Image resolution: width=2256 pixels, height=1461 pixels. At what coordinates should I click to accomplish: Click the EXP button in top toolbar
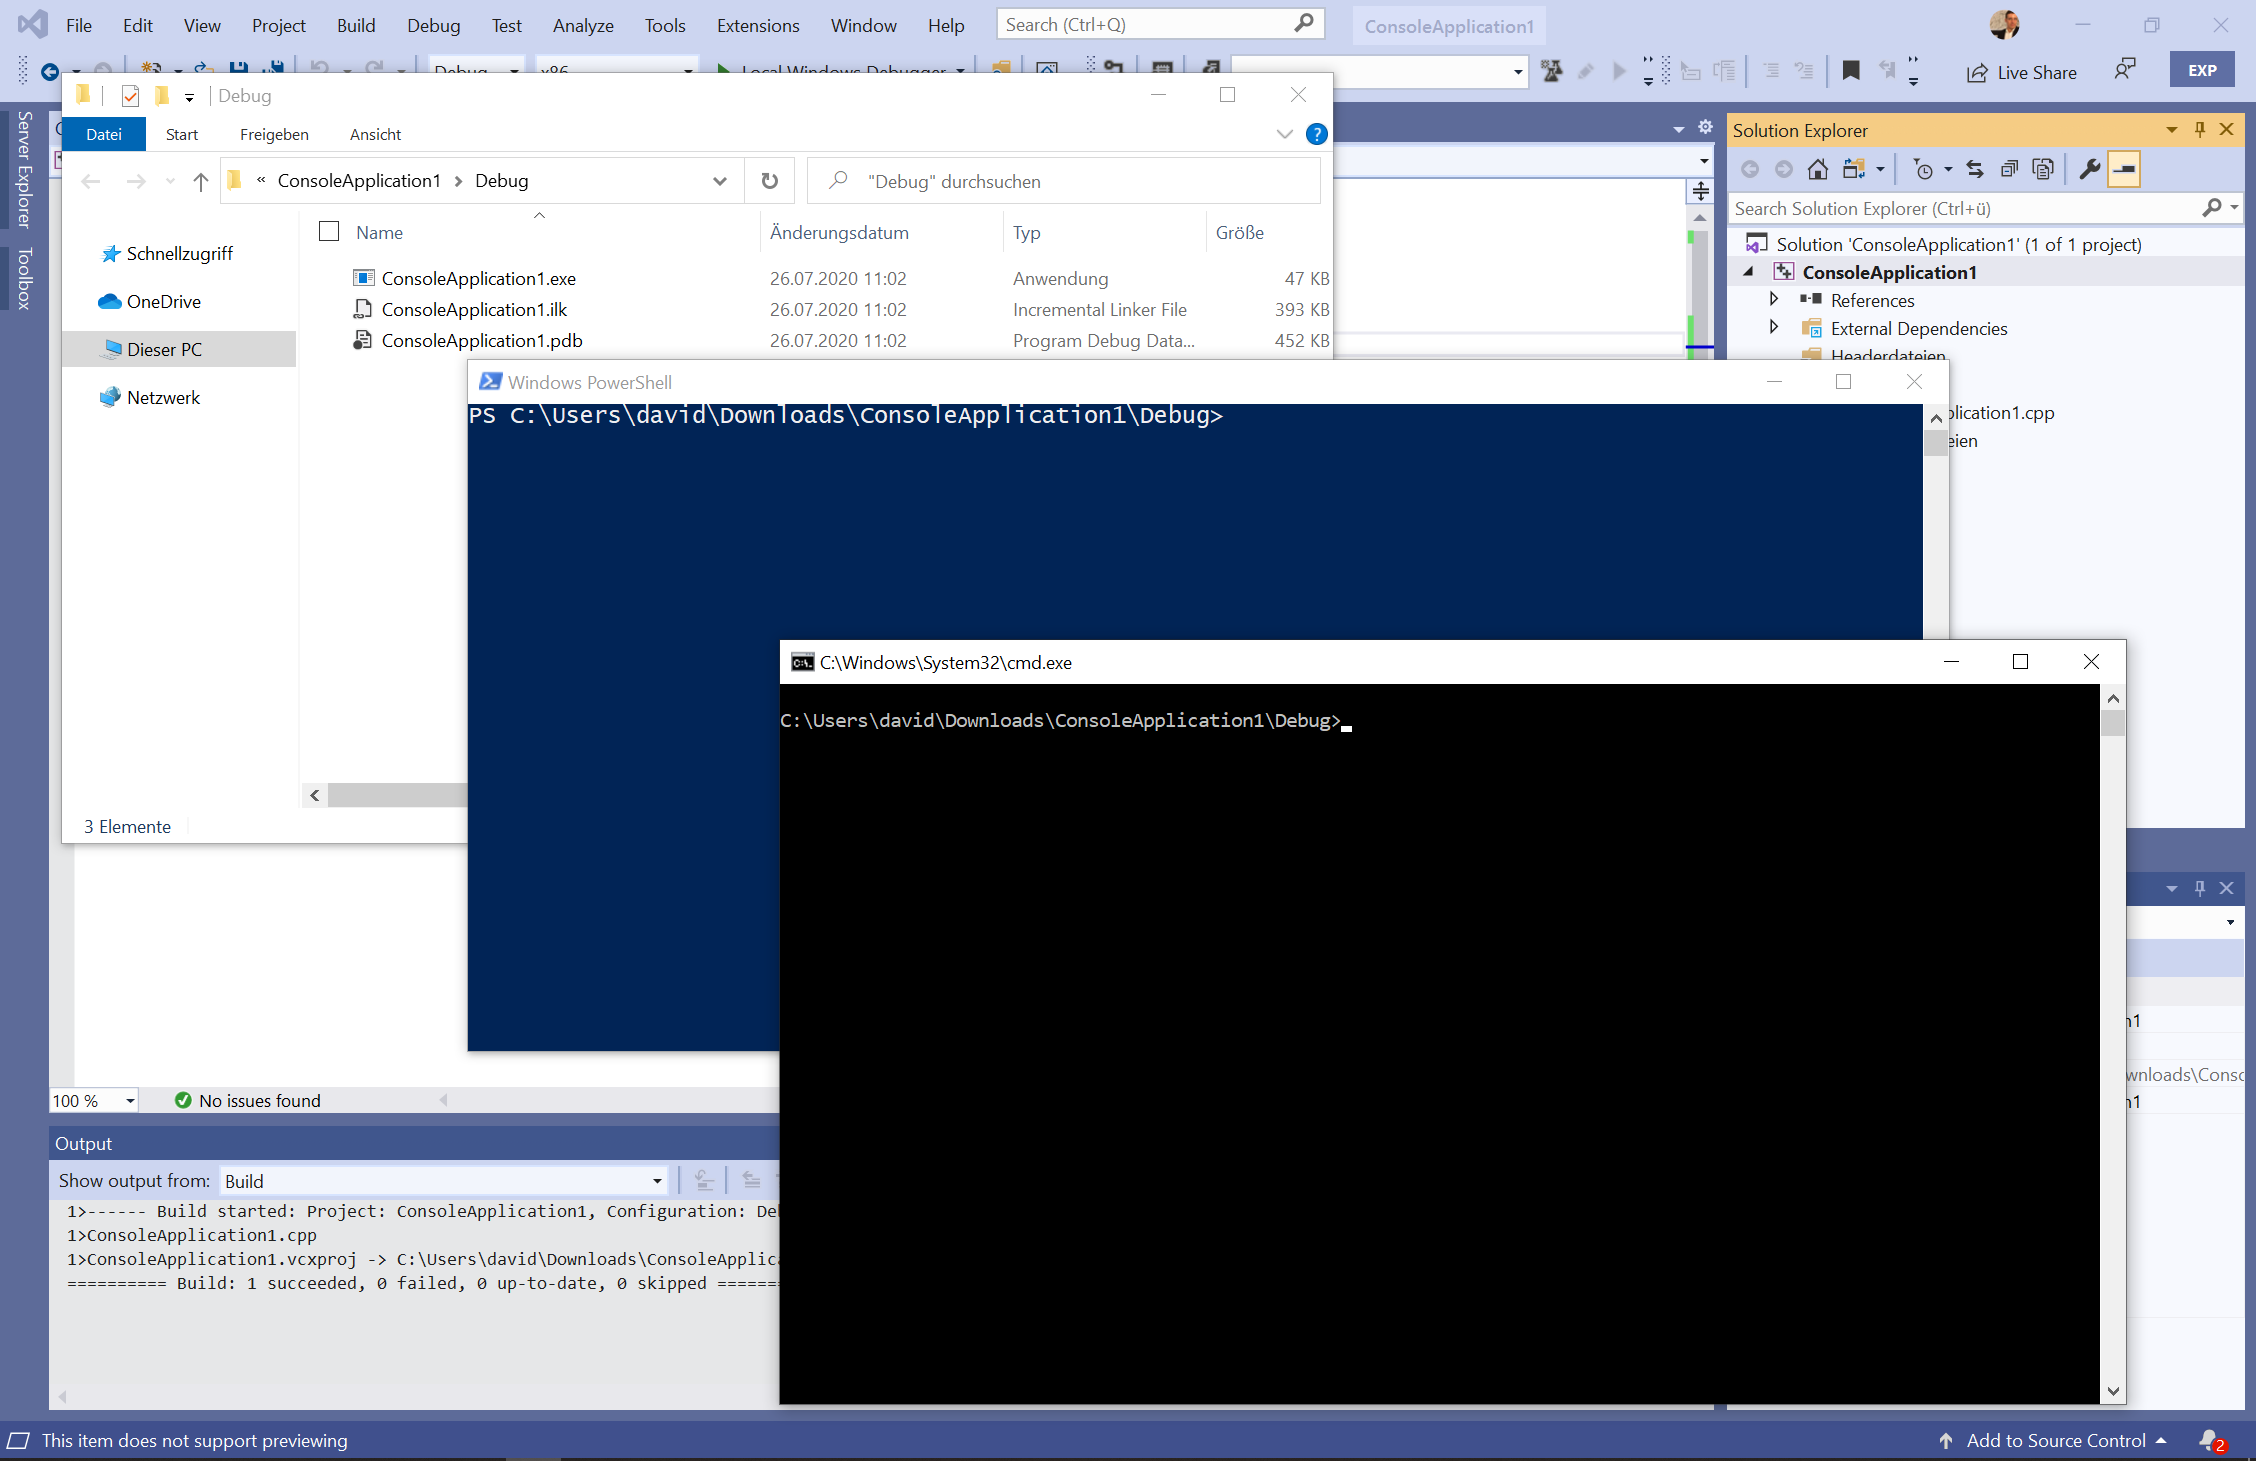(2202, 71)
